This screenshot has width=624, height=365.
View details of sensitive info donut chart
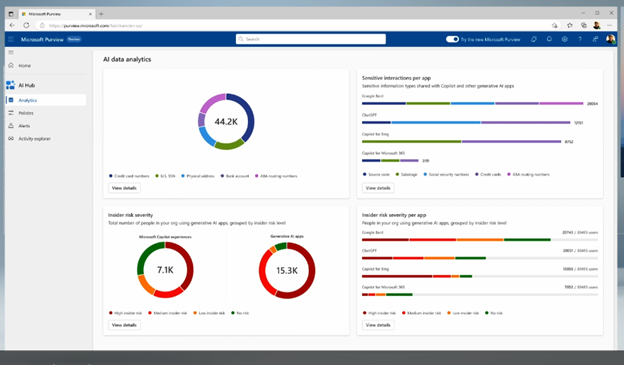[x=124, y=188]
